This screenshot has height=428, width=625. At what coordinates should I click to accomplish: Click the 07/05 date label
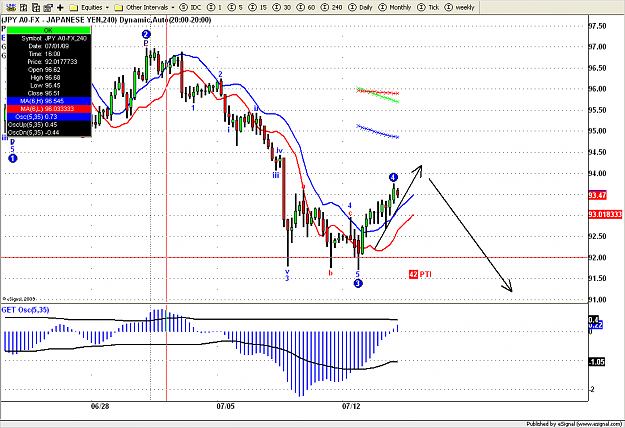[x=225, y=406]
